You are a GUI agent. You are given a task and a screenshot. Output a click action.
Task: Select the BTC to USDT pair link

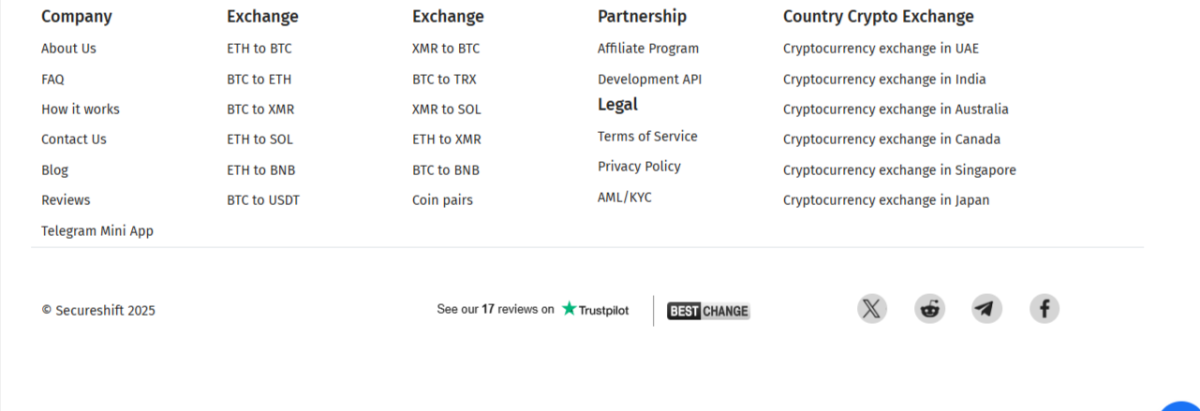tap(263, 200)
